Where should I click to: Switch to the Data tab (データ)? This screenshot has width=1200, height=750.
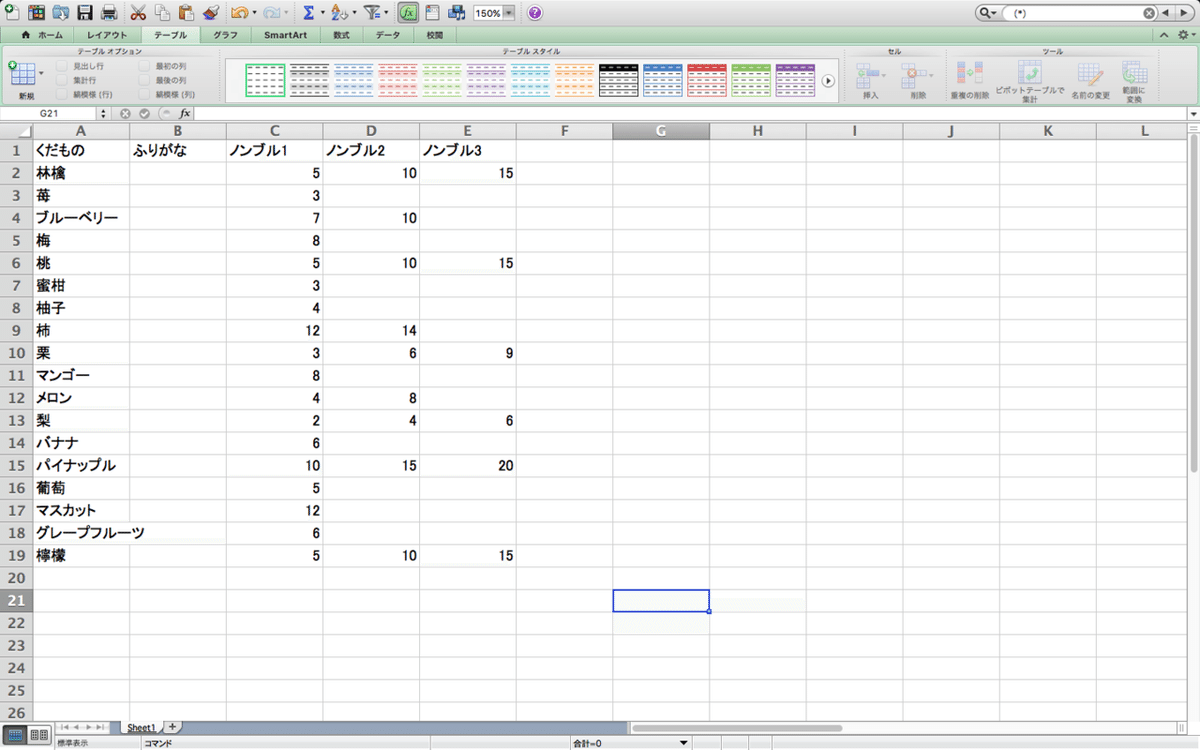388,35
